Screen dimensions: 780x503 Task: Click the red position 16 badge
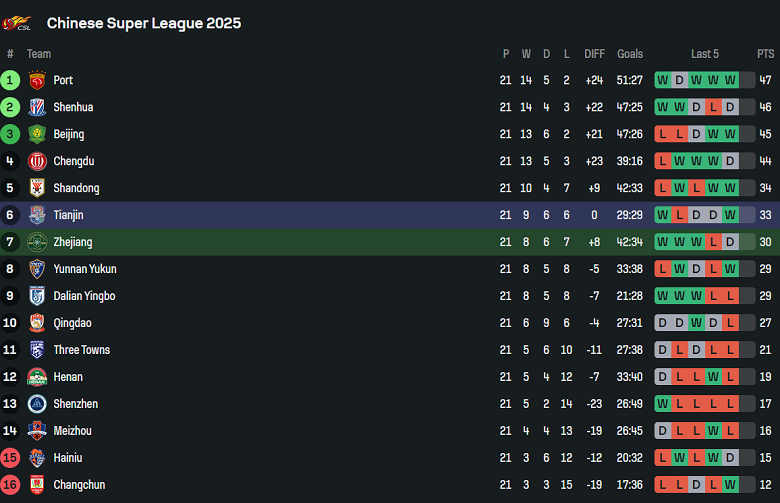[10, 486]
